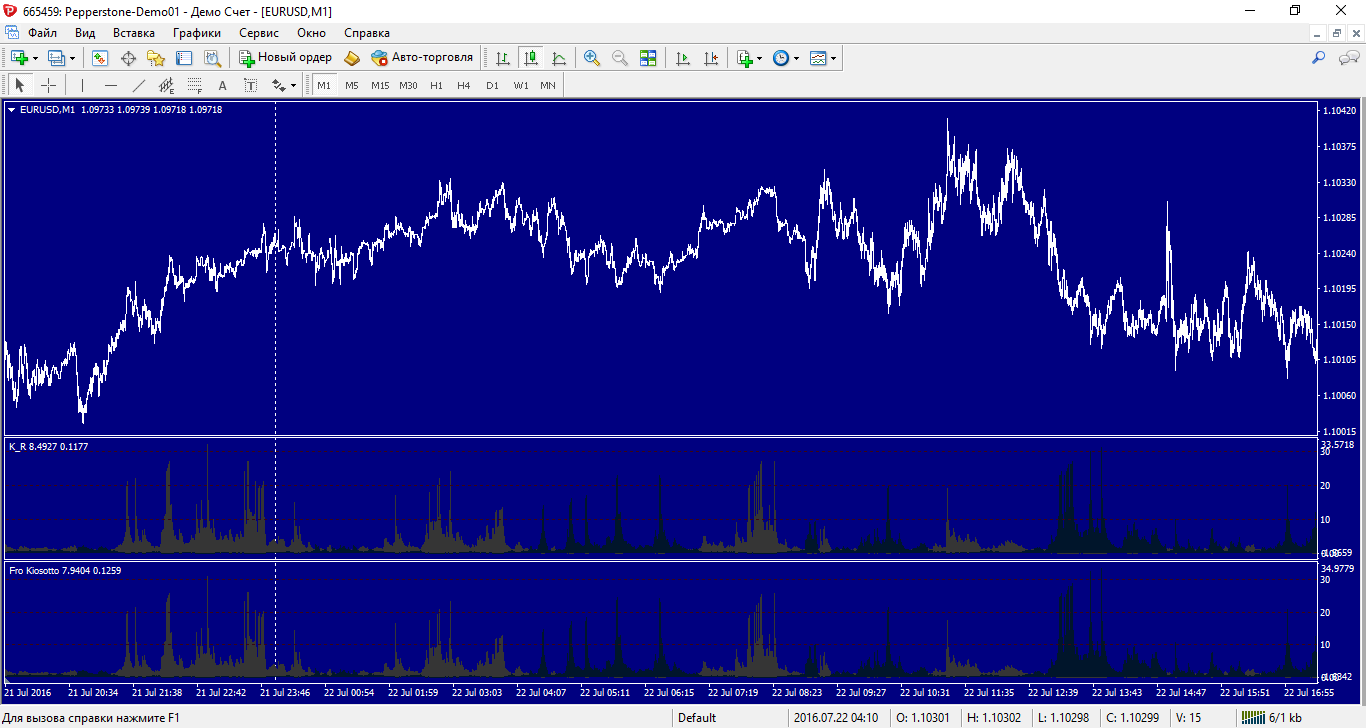The height and width of the screenshot is (728, 1366).
Task: Switch chart to Candlesticks icon
Action: (x=530, y=58)
